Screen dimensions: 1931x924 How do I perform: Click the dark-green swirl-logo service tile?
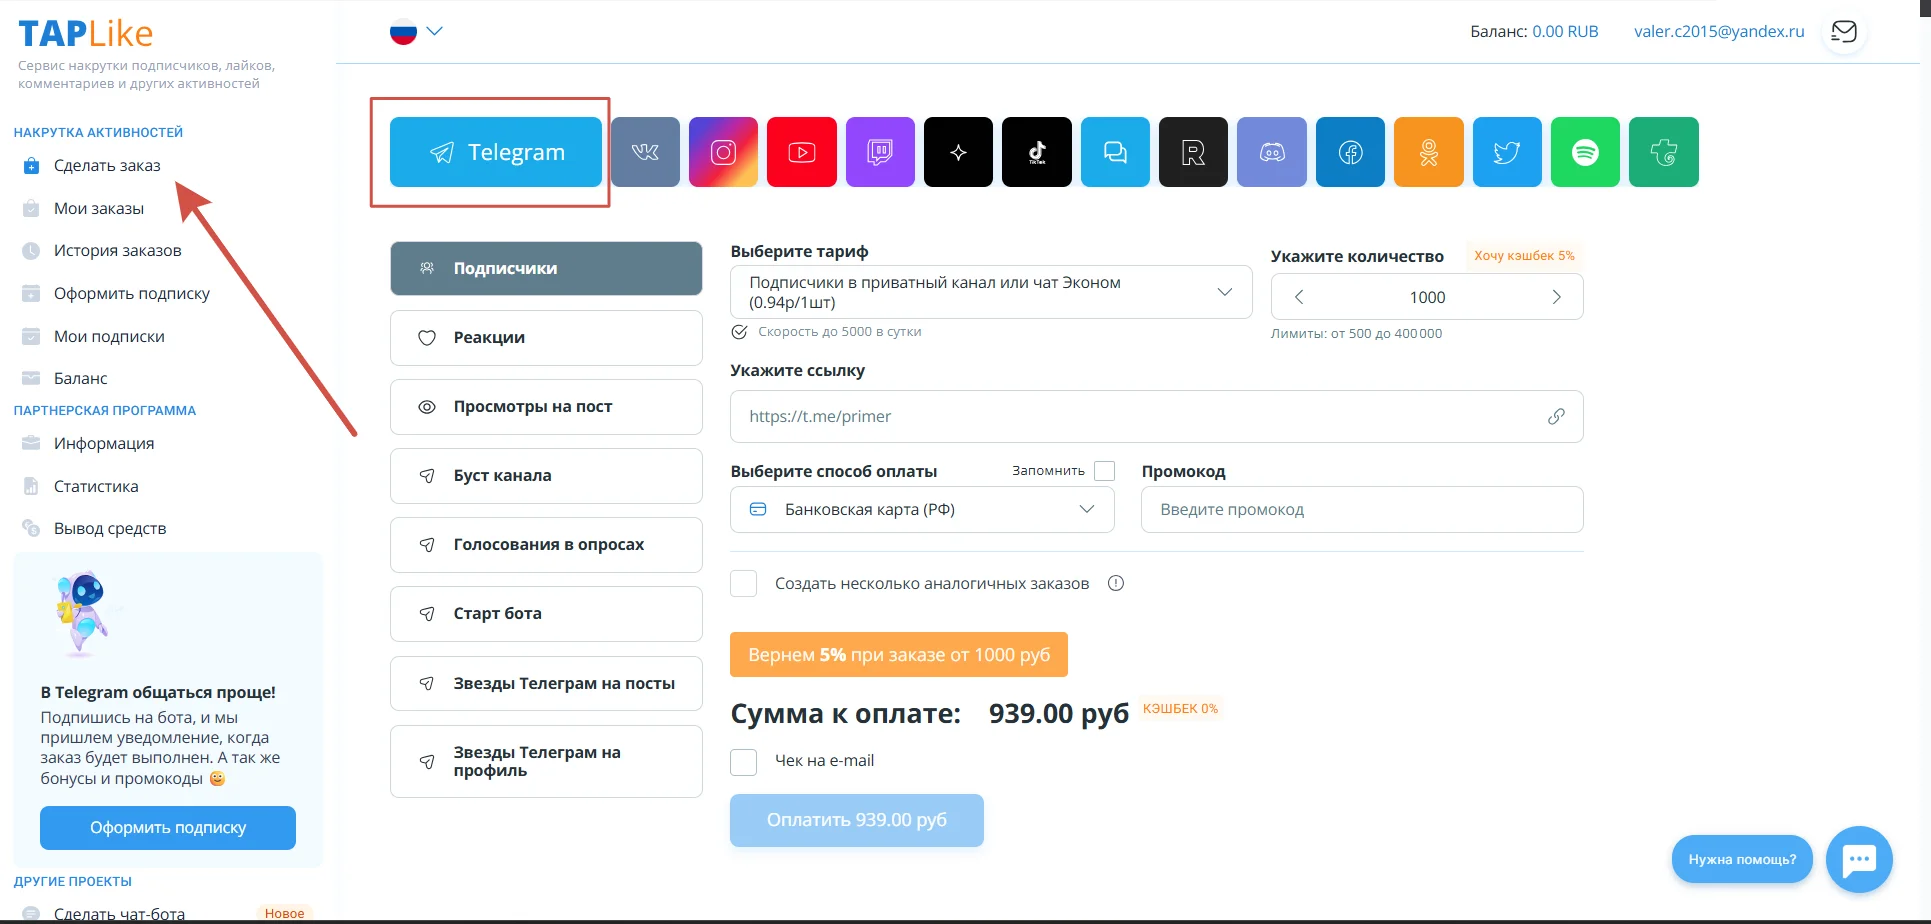pos(1664,152)
